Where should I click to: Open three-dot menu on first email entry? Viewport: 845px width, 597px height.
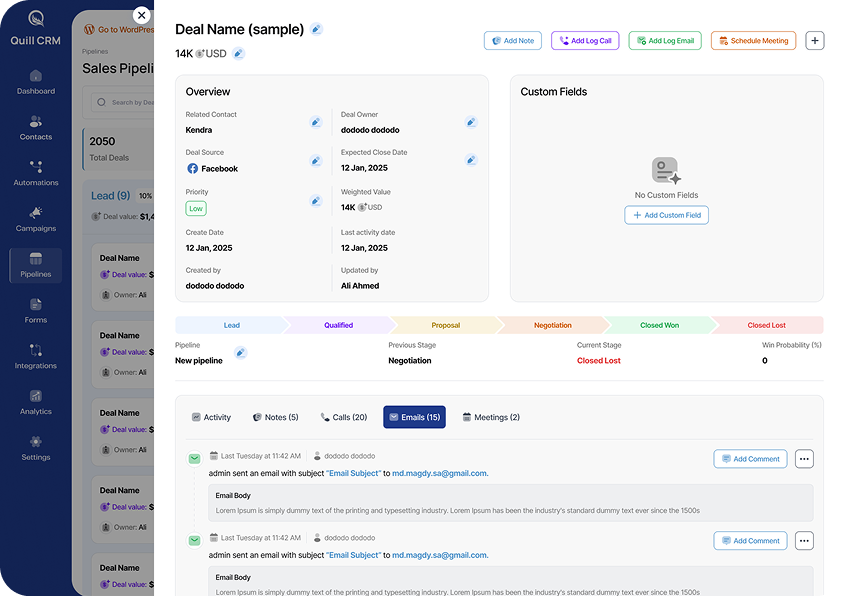pos(804,459)
